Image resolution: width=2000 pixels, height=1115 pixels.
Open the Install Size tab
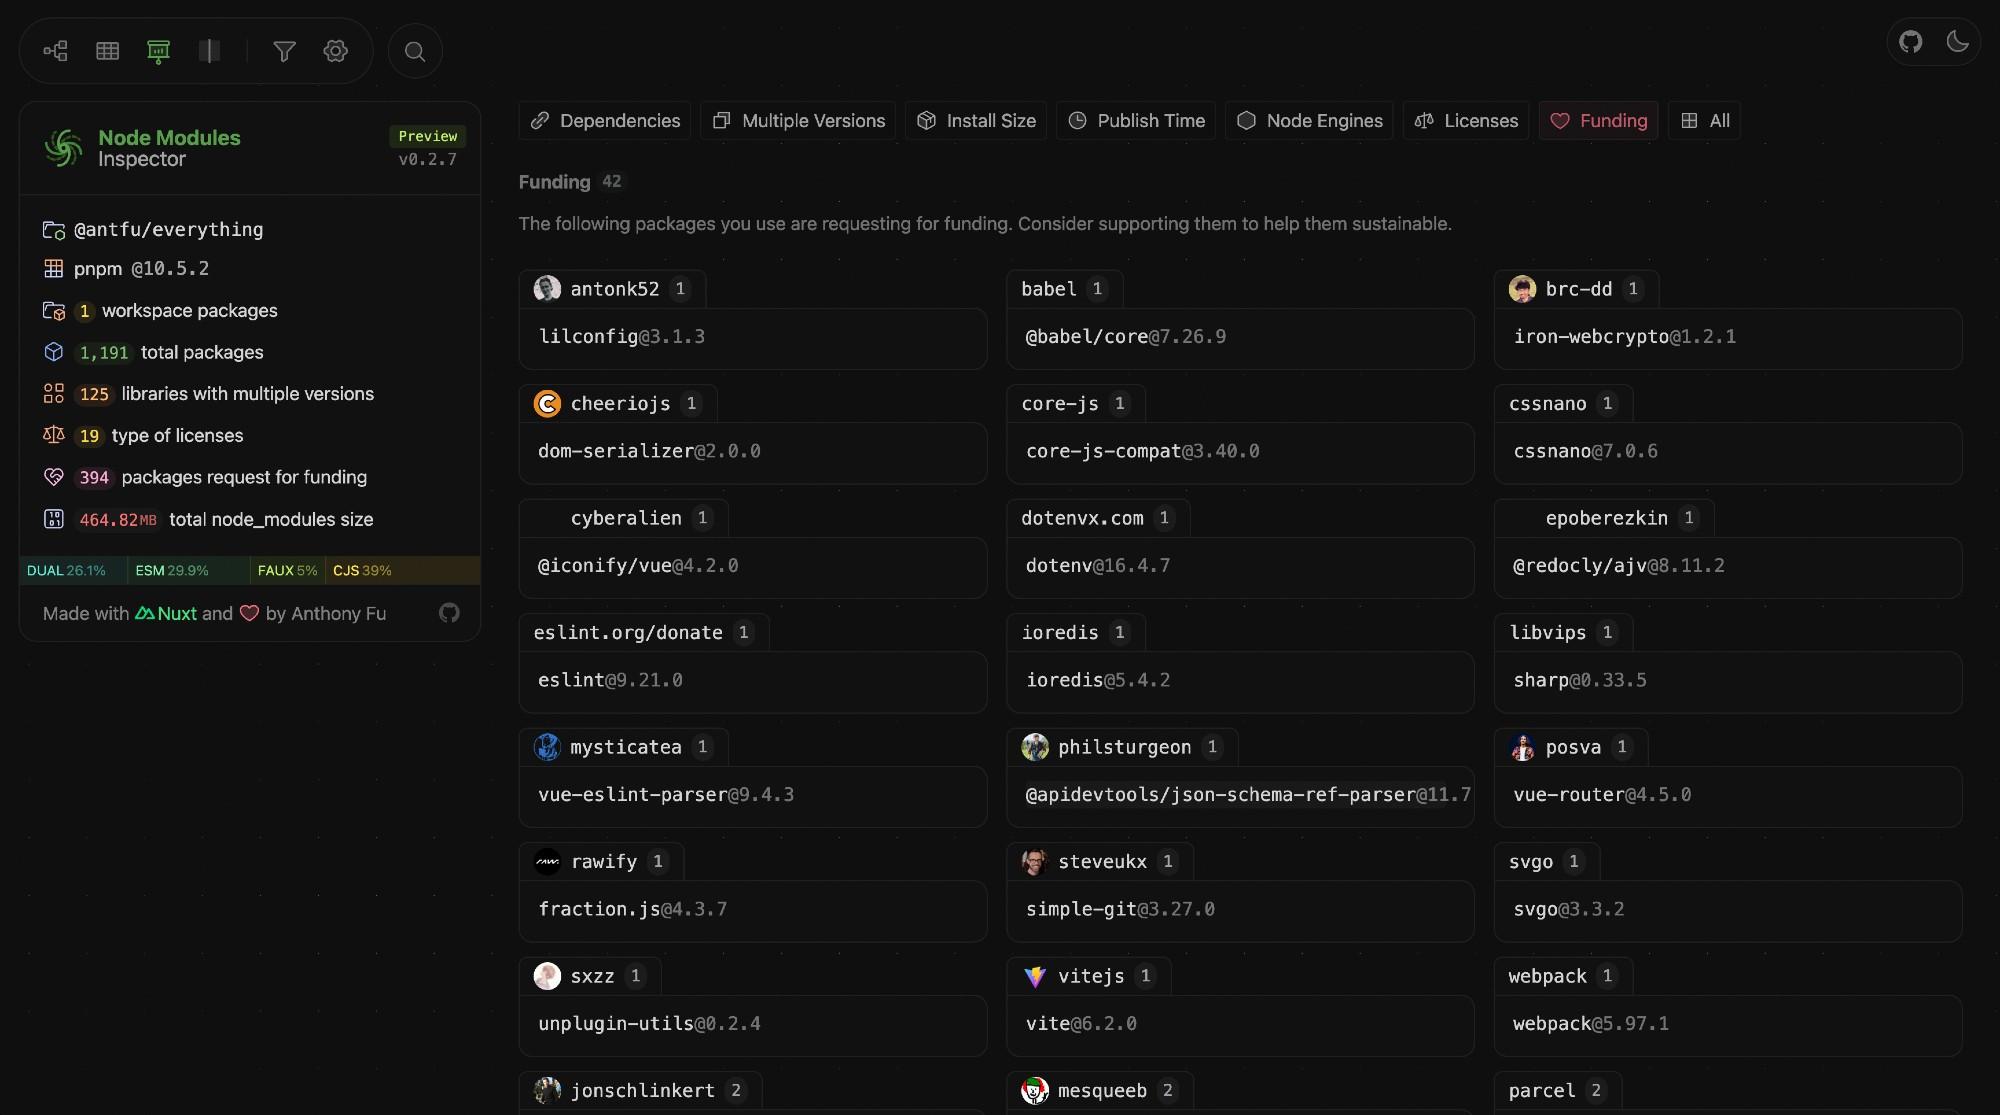[976, 121]
